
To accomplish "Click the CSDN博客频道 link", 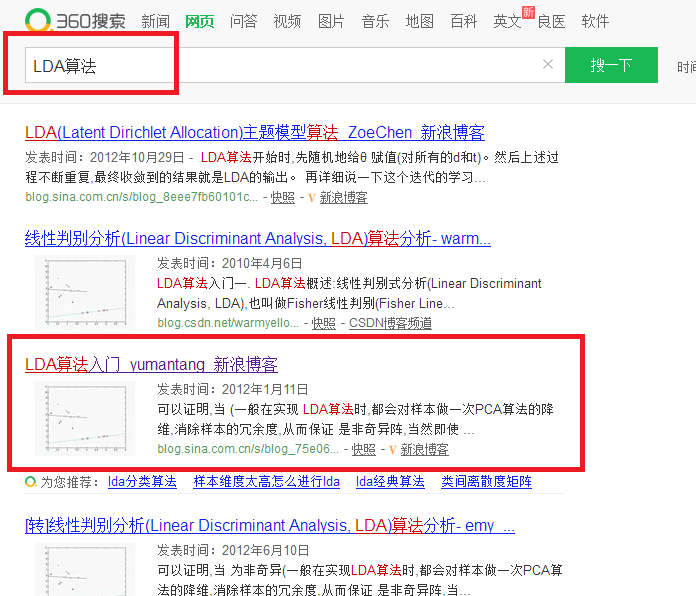I will click(390, 323).
